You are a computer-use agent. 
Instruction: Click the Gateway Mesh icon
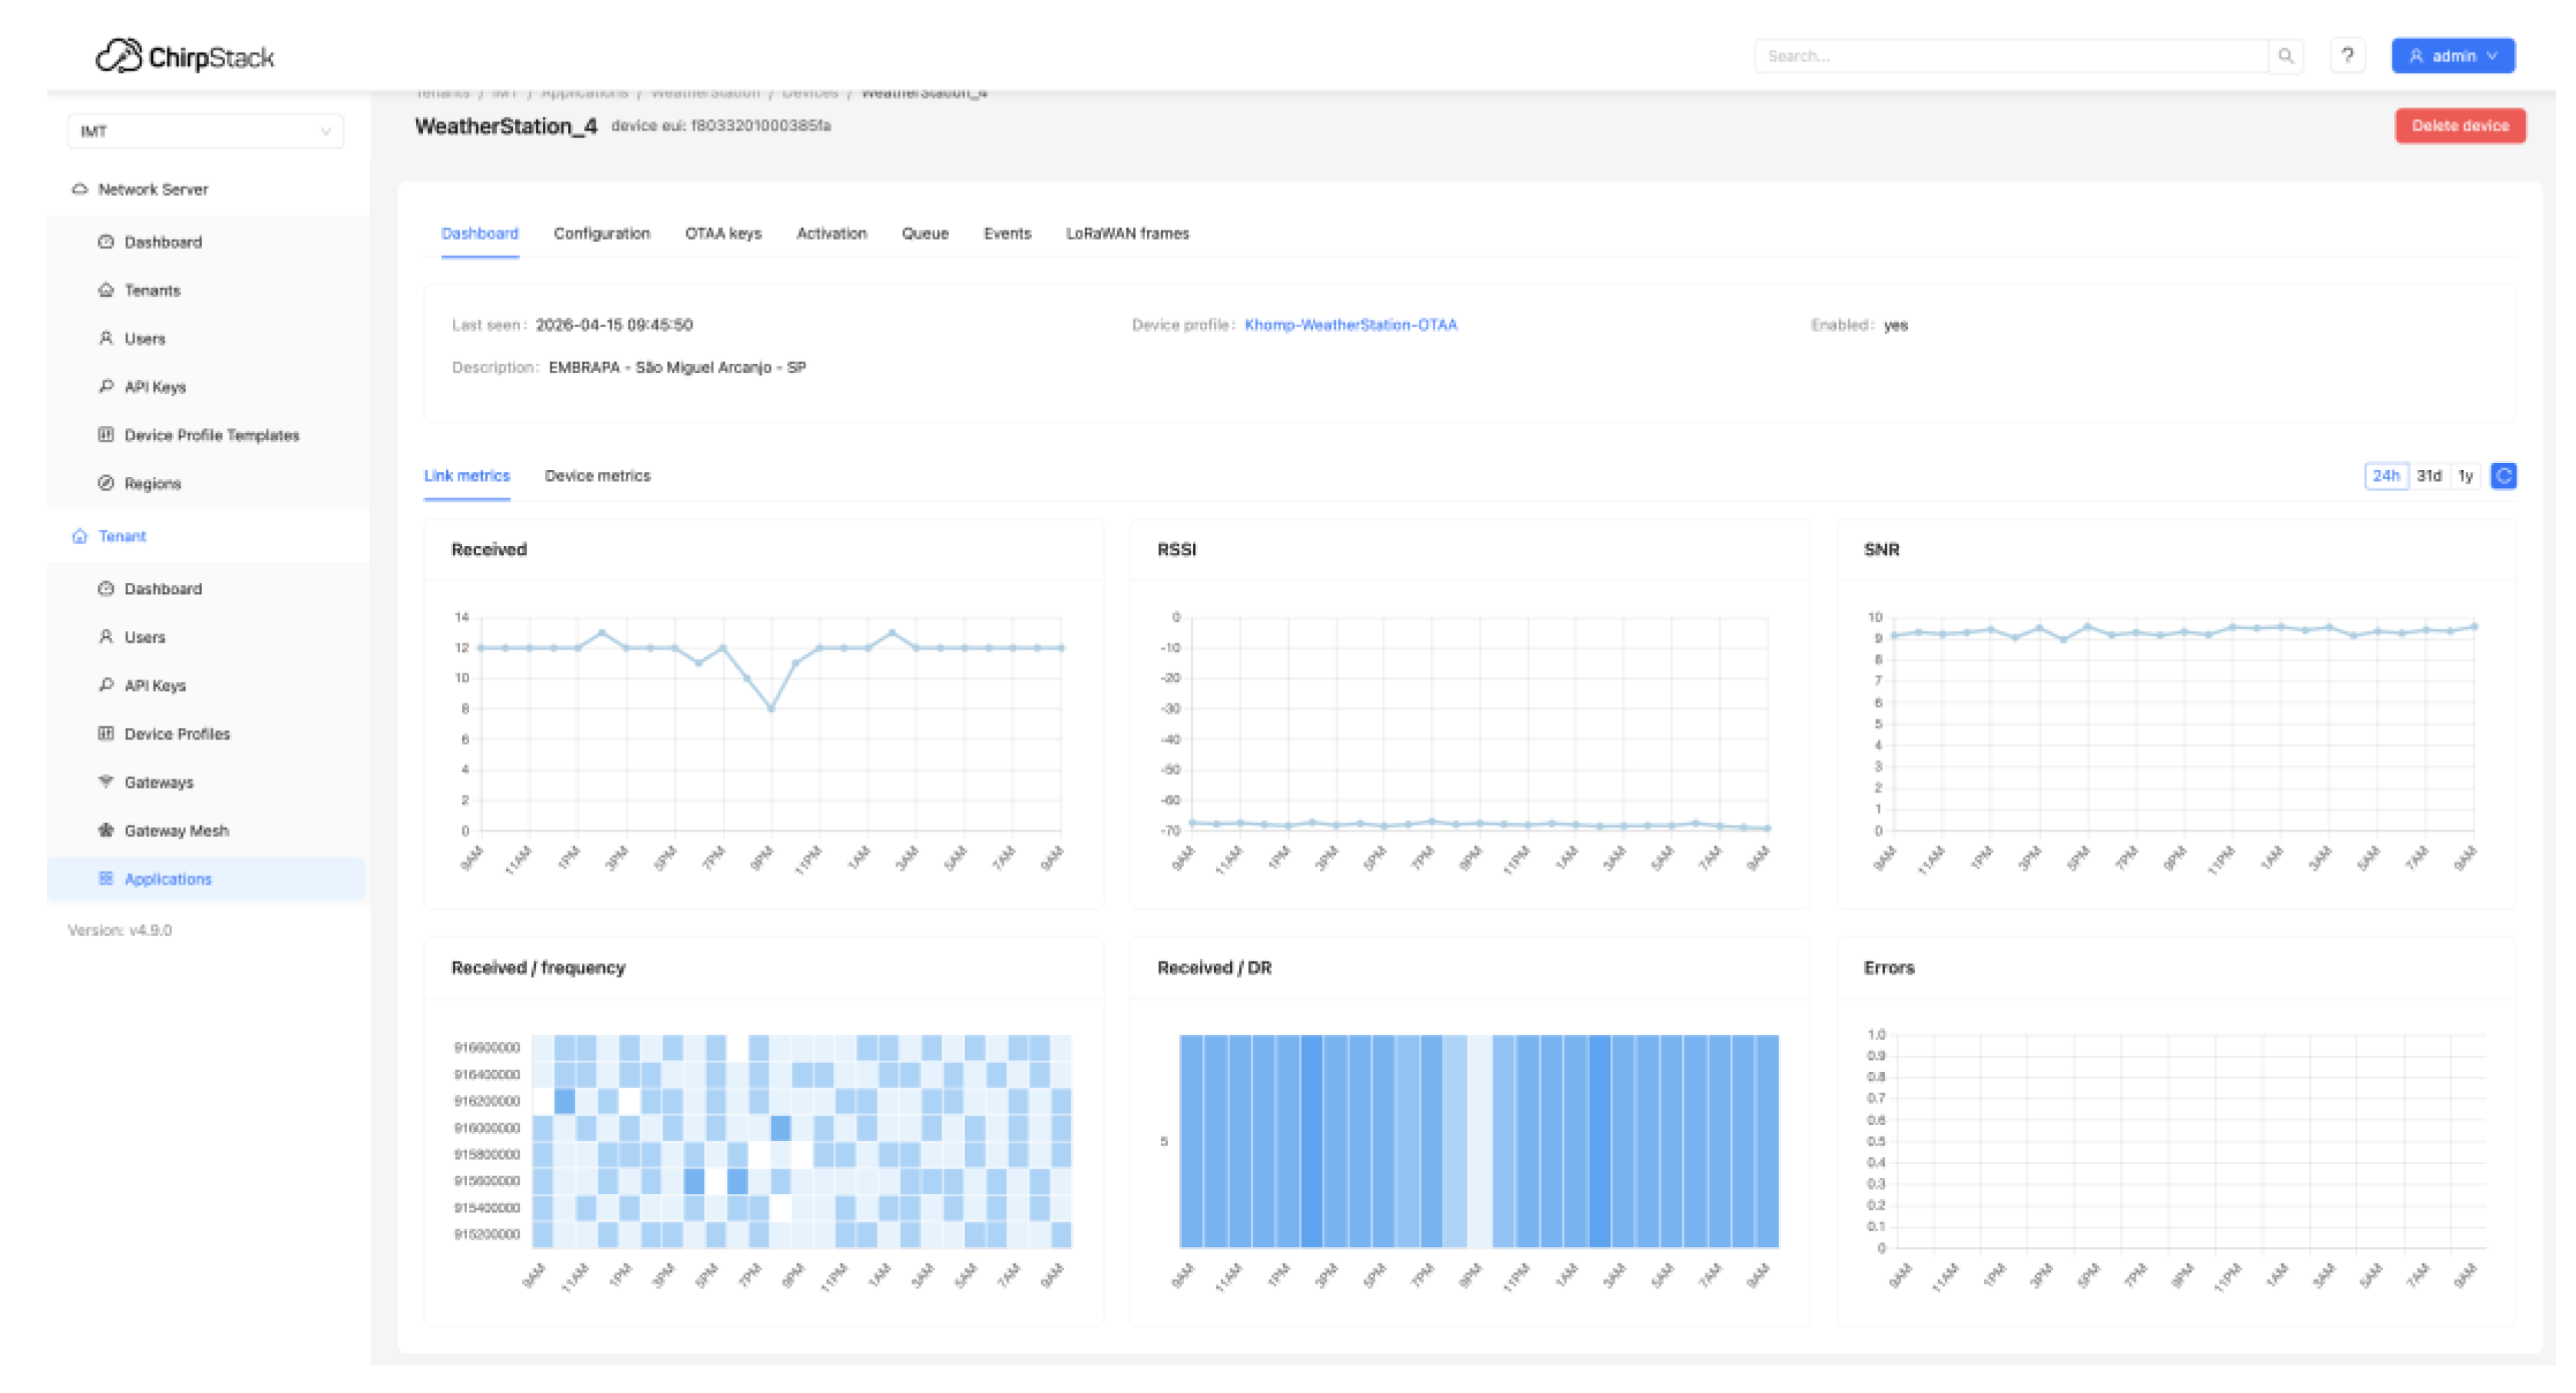tap(106, 830)
